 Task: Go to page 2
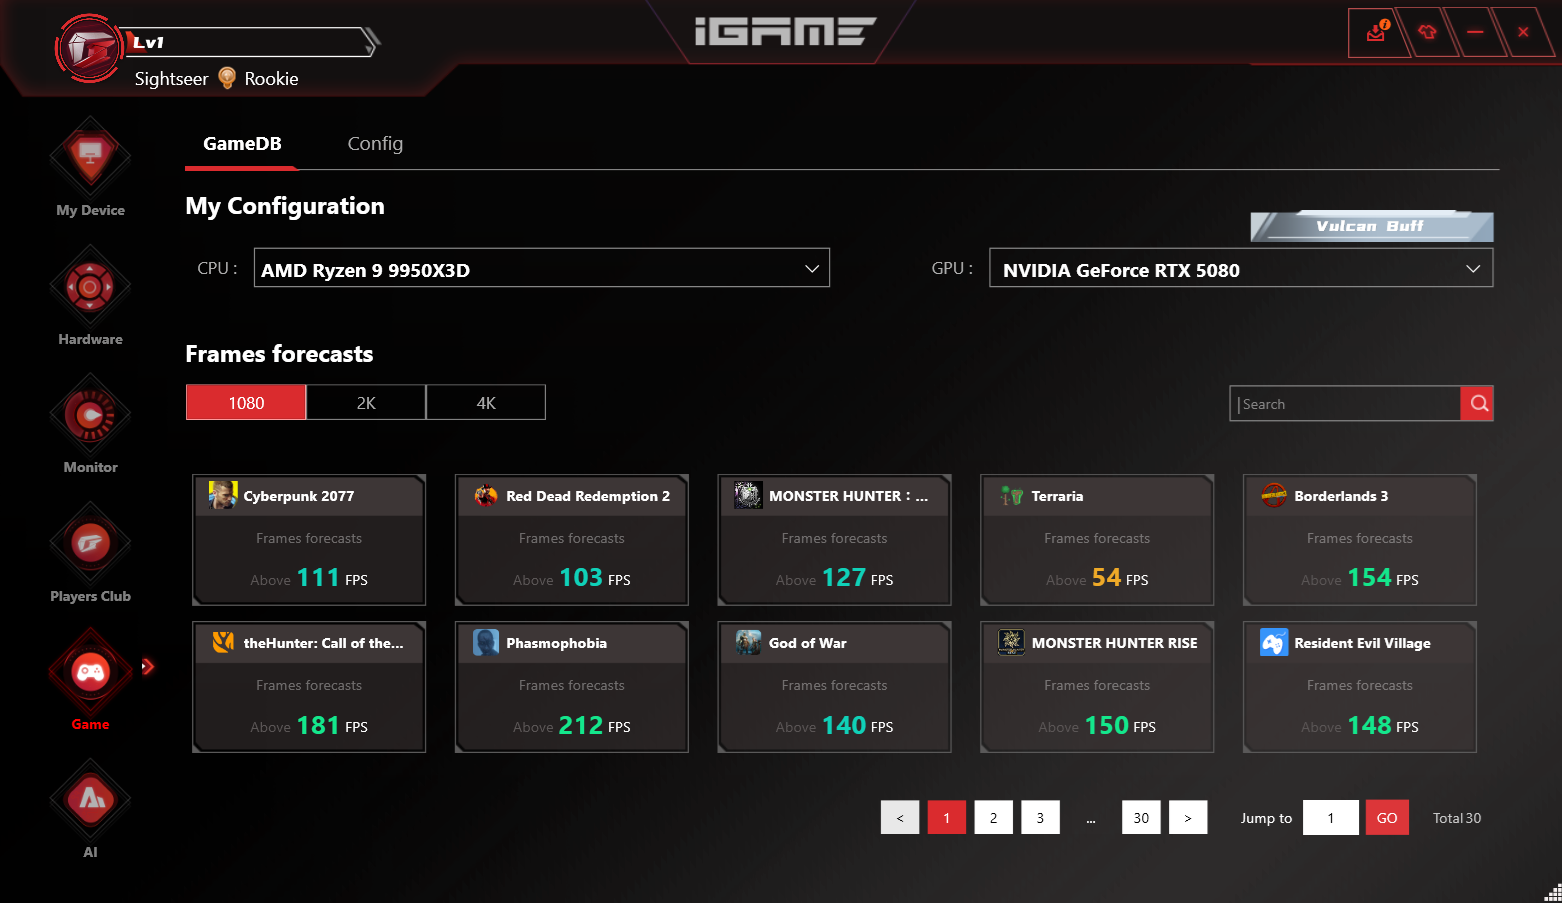993,818
